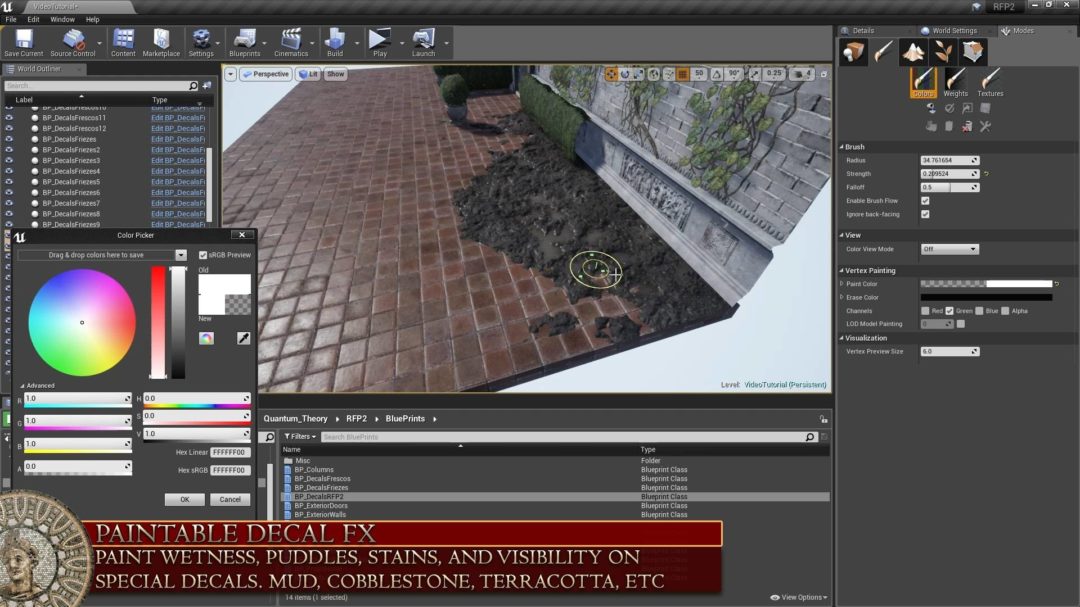This screenshot has width=1080, height=607.
Task: Toggle grid snapping in viewport toolbar
Action: 683,74
